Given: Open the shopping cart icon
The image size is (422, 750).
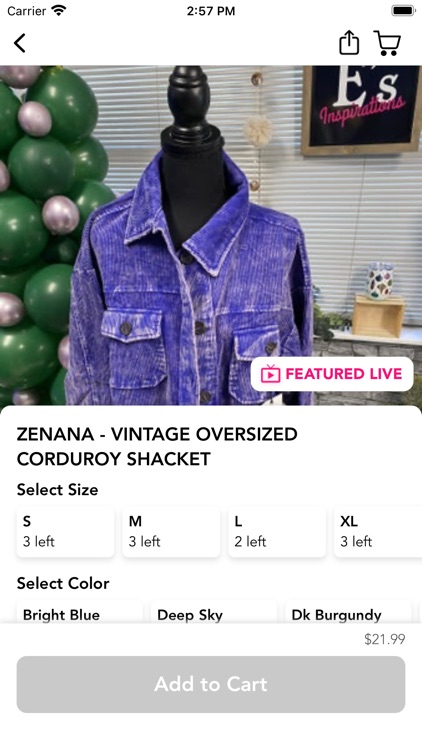Looking at the screenshot, I should [x=387, y=43].
